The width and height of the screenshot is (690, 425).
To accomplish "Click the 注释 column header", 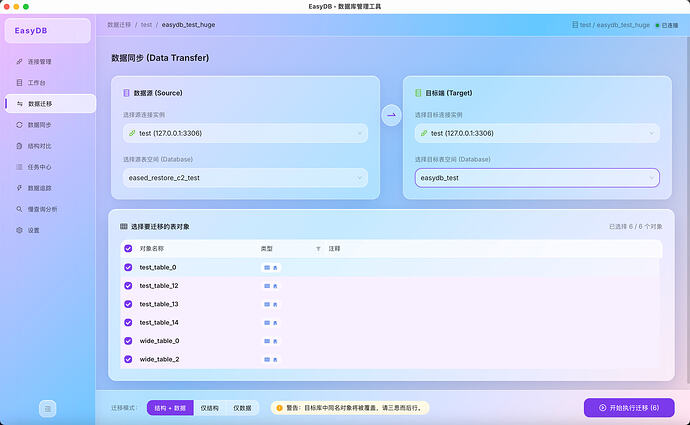I will coord(334,249).
